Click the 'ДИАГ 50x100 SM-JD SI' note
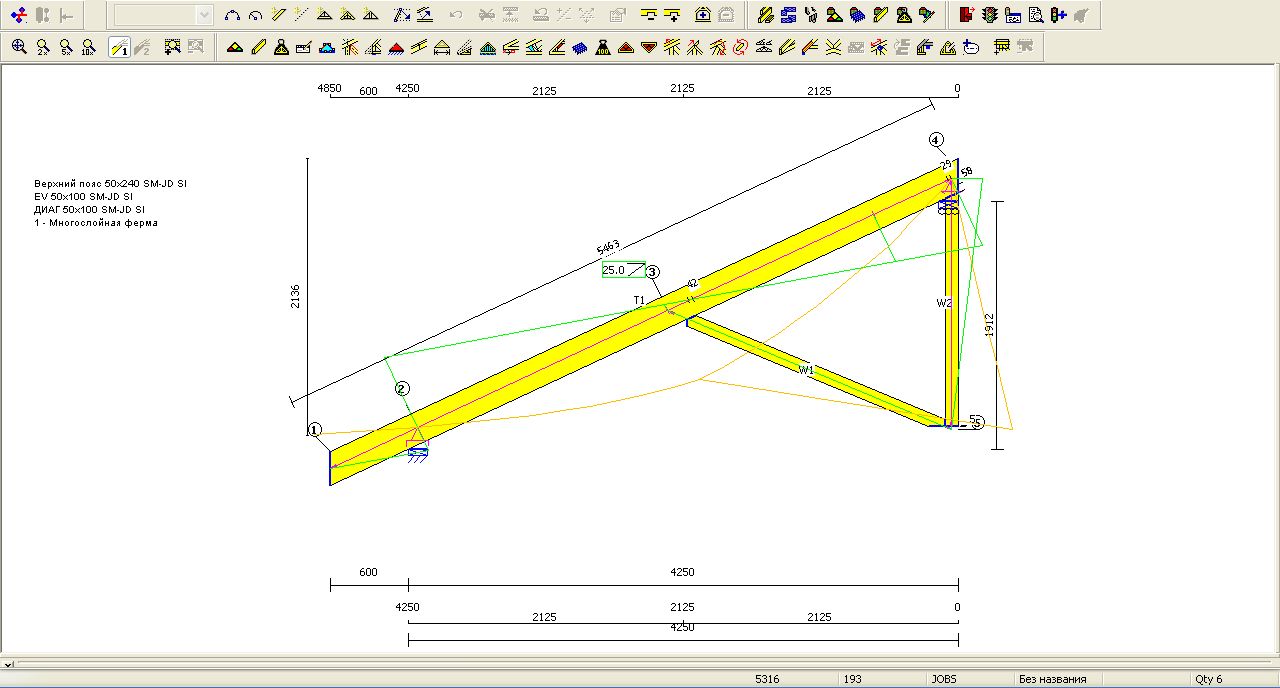This screenshot has width=1280, height=688. (89, 210)
